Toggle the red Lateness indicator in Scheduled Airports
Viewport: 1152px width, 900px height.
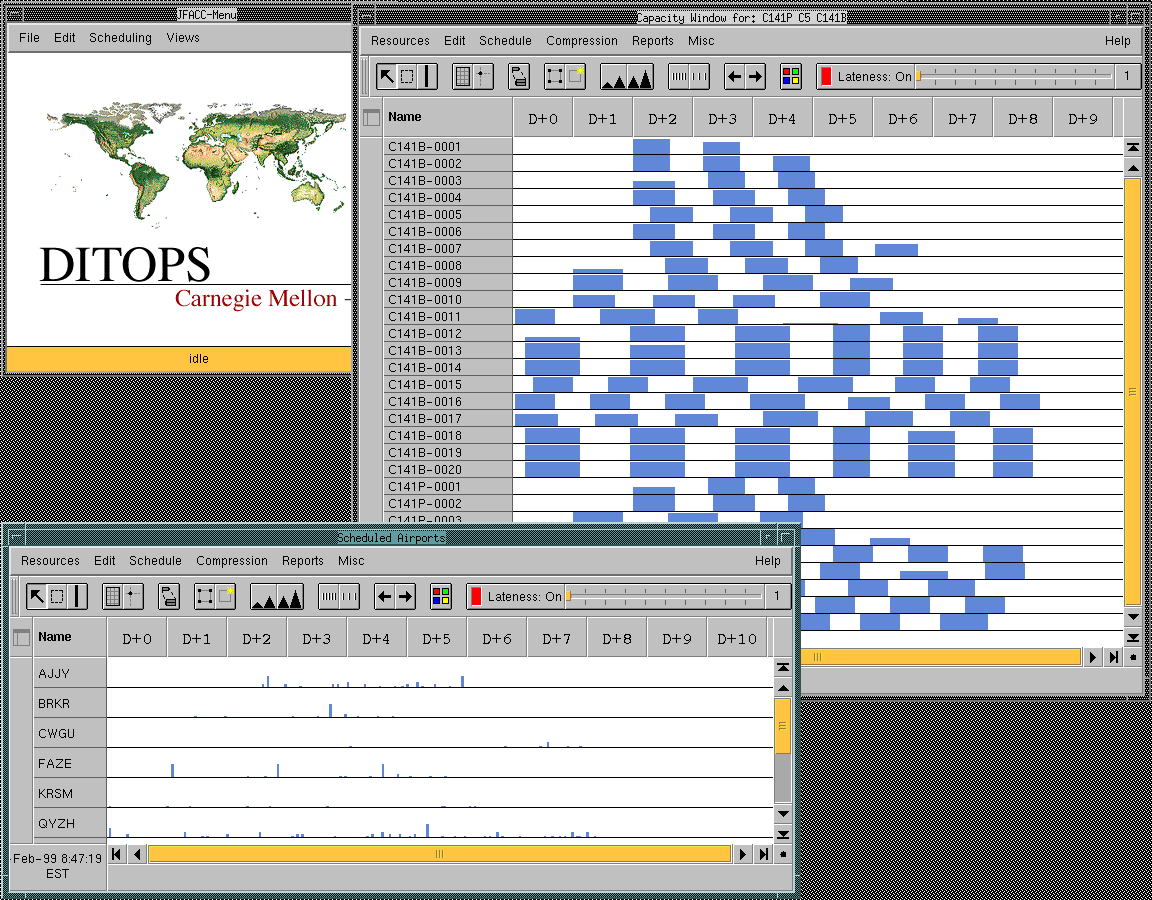(476, 597)
